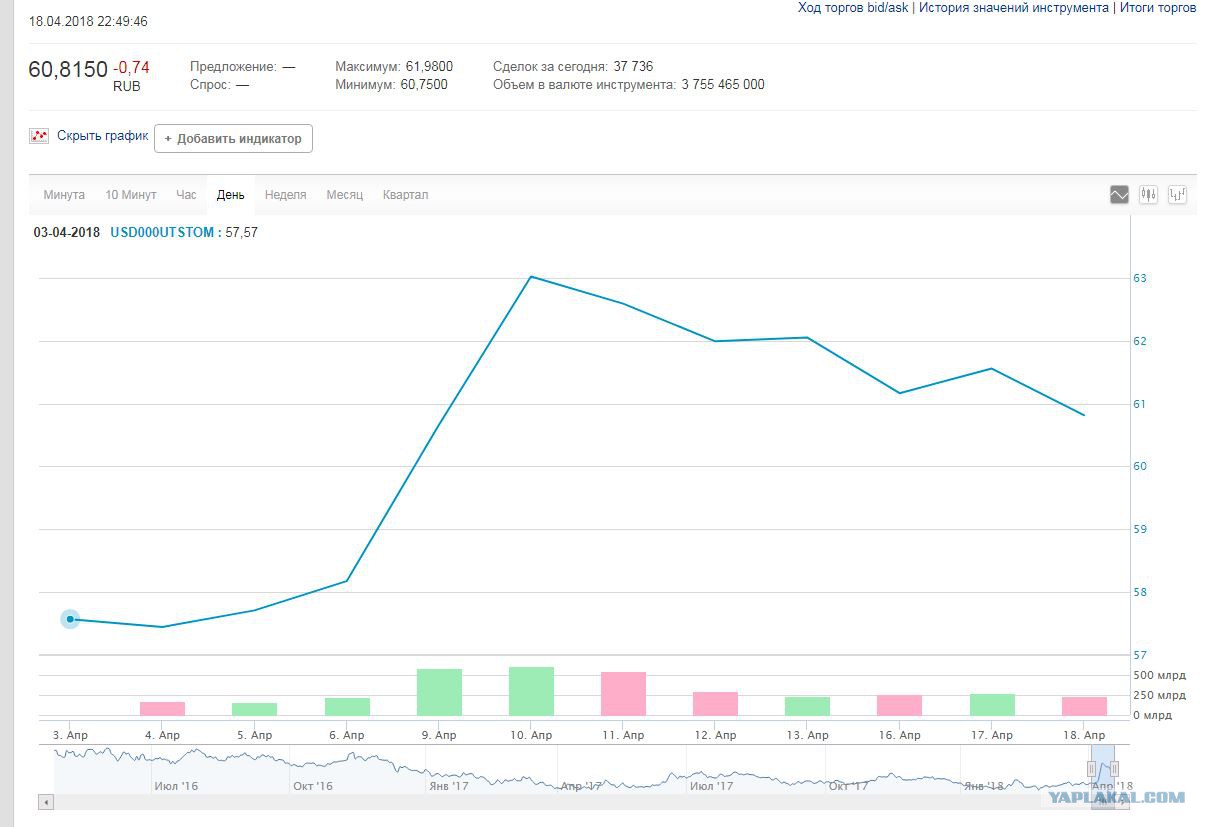Viewport: 1211px width, 827px height.
Task: Click the 11. Апр pink volume bar
Action: coord(623,694)
